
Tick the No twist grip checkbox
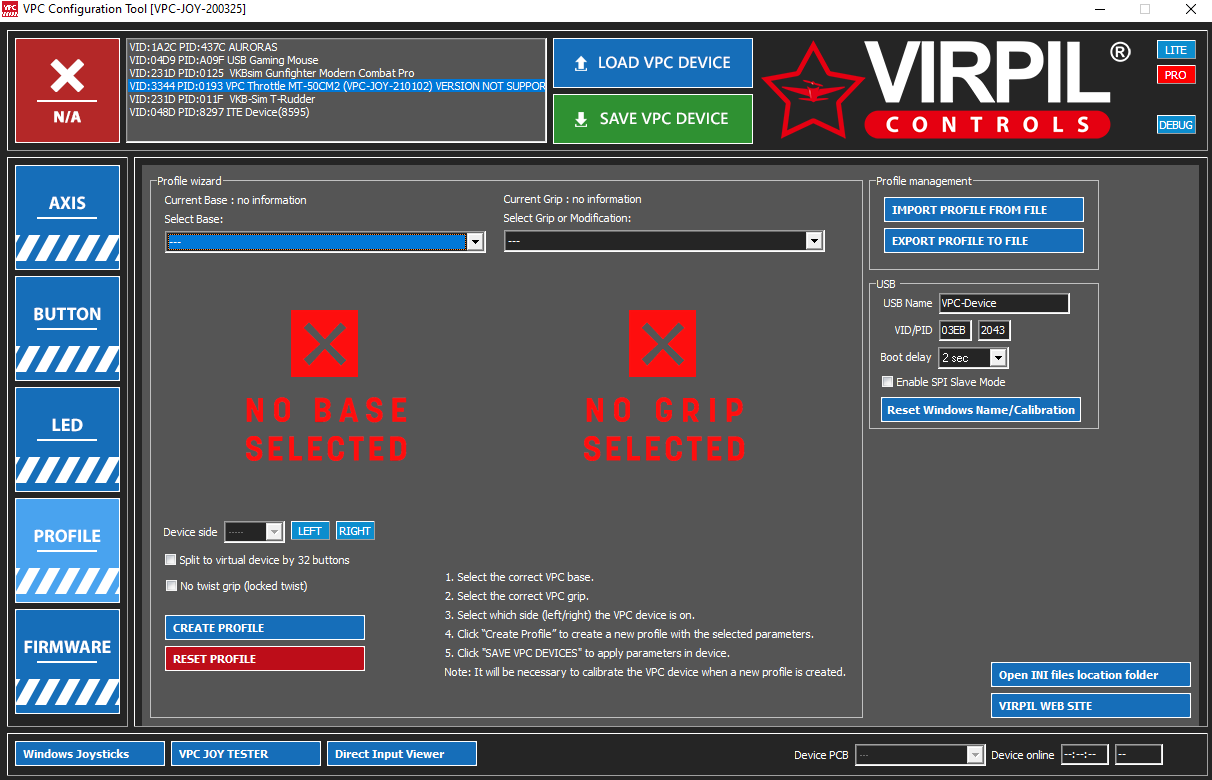coord(171,586)
